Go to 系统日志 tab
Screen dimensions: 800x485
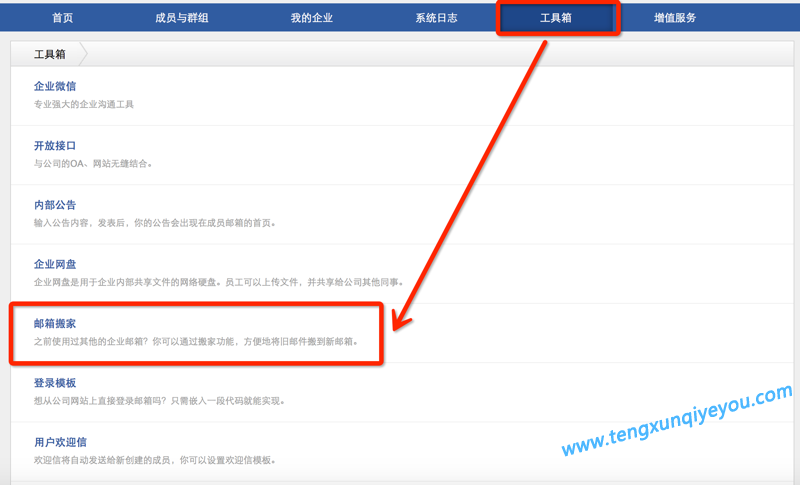436,18
